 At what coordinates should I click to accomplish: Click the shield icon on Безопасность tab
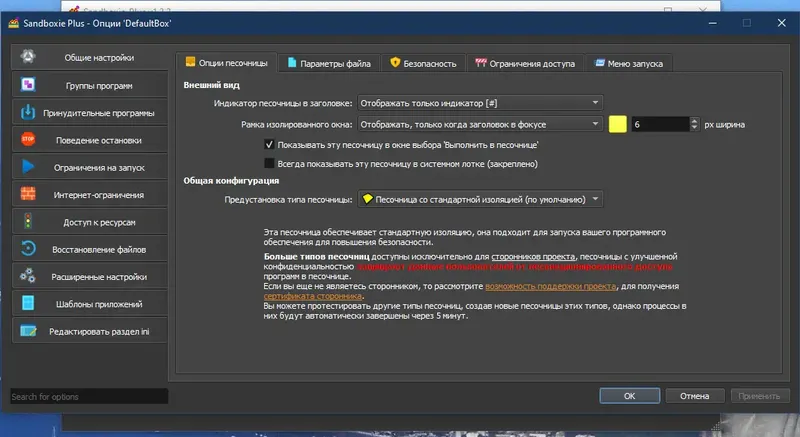(x=395, y=63)
